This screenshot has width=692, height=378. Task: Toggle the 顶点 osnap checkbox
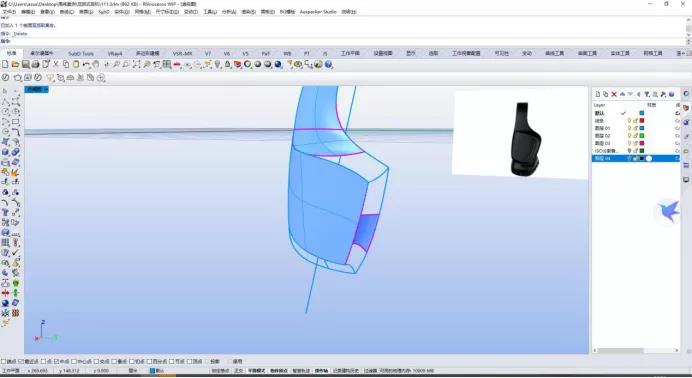coord(190,362)
